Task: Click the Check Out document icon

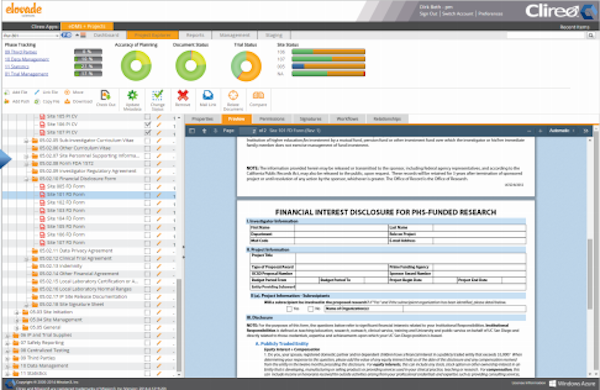Action: pyautogui.click(x=105, y=95)
